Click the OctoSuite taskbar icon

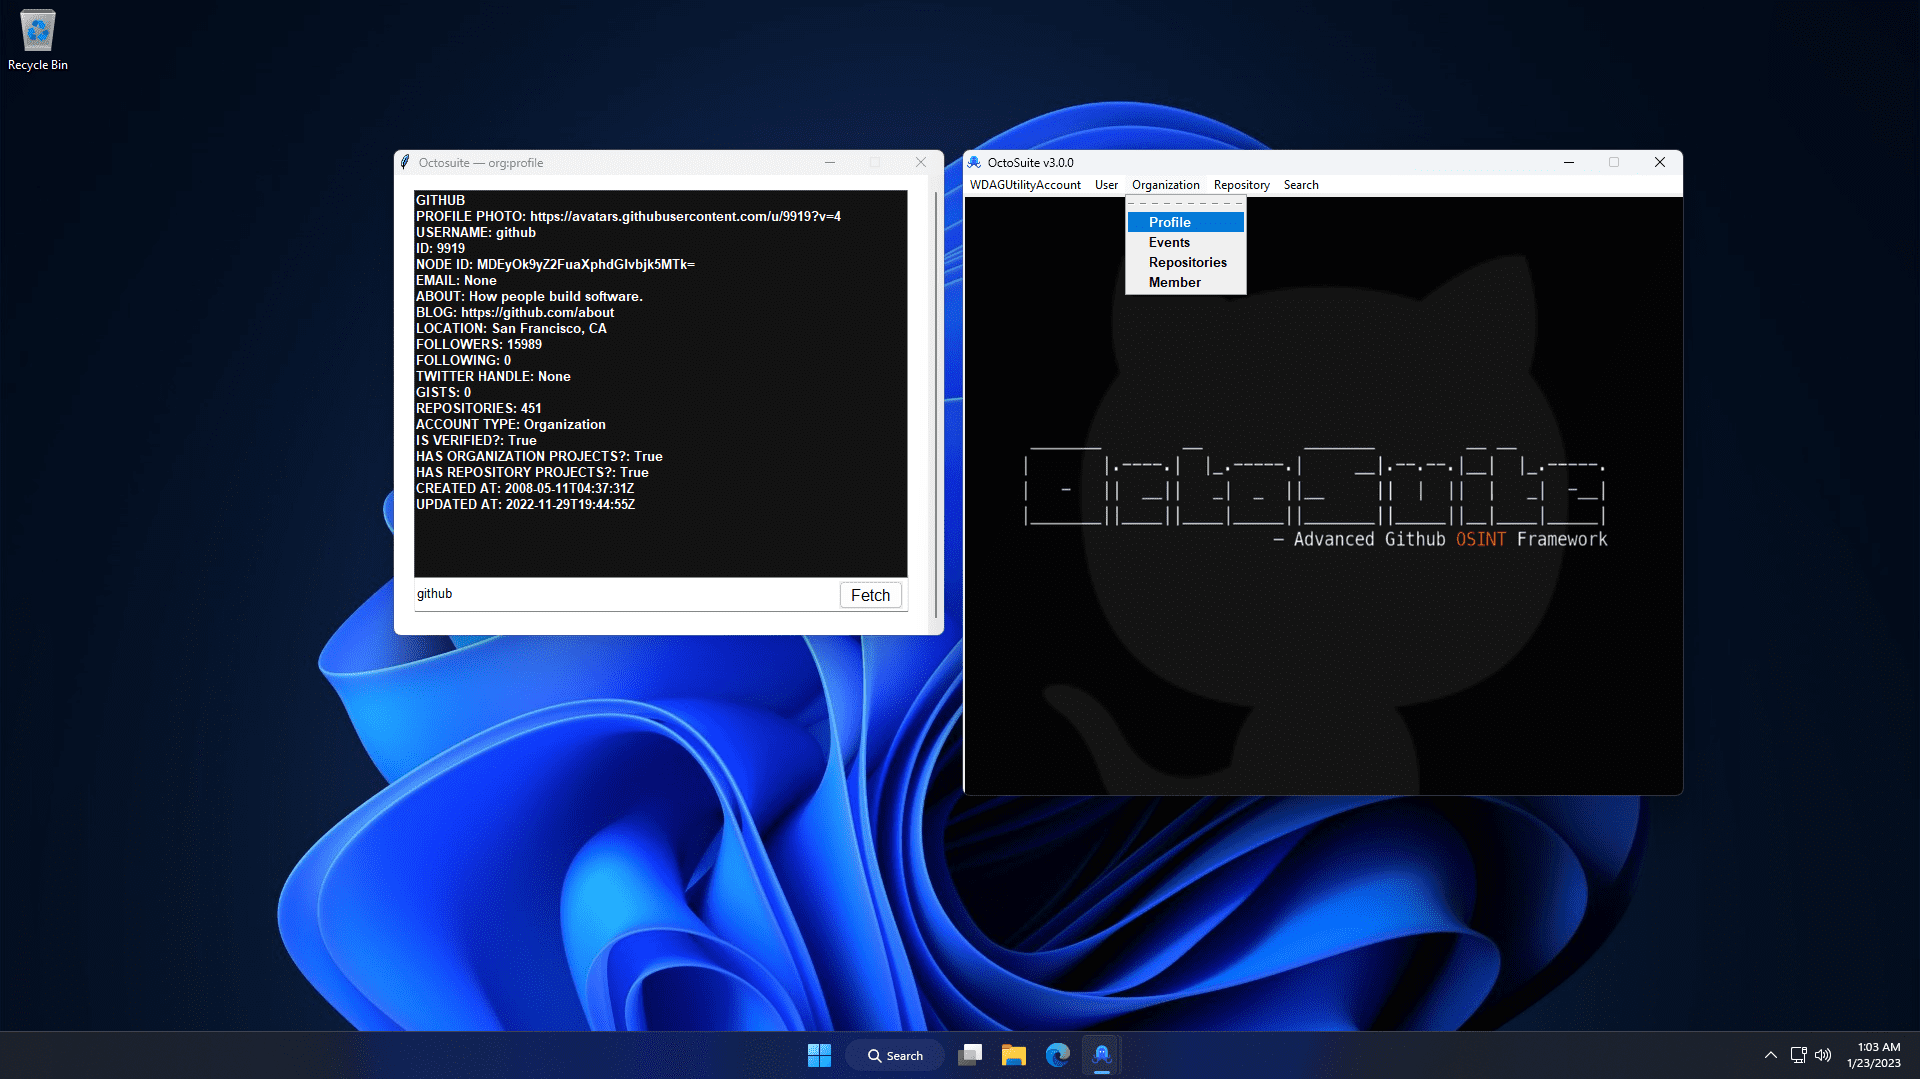[1102, 1055]
